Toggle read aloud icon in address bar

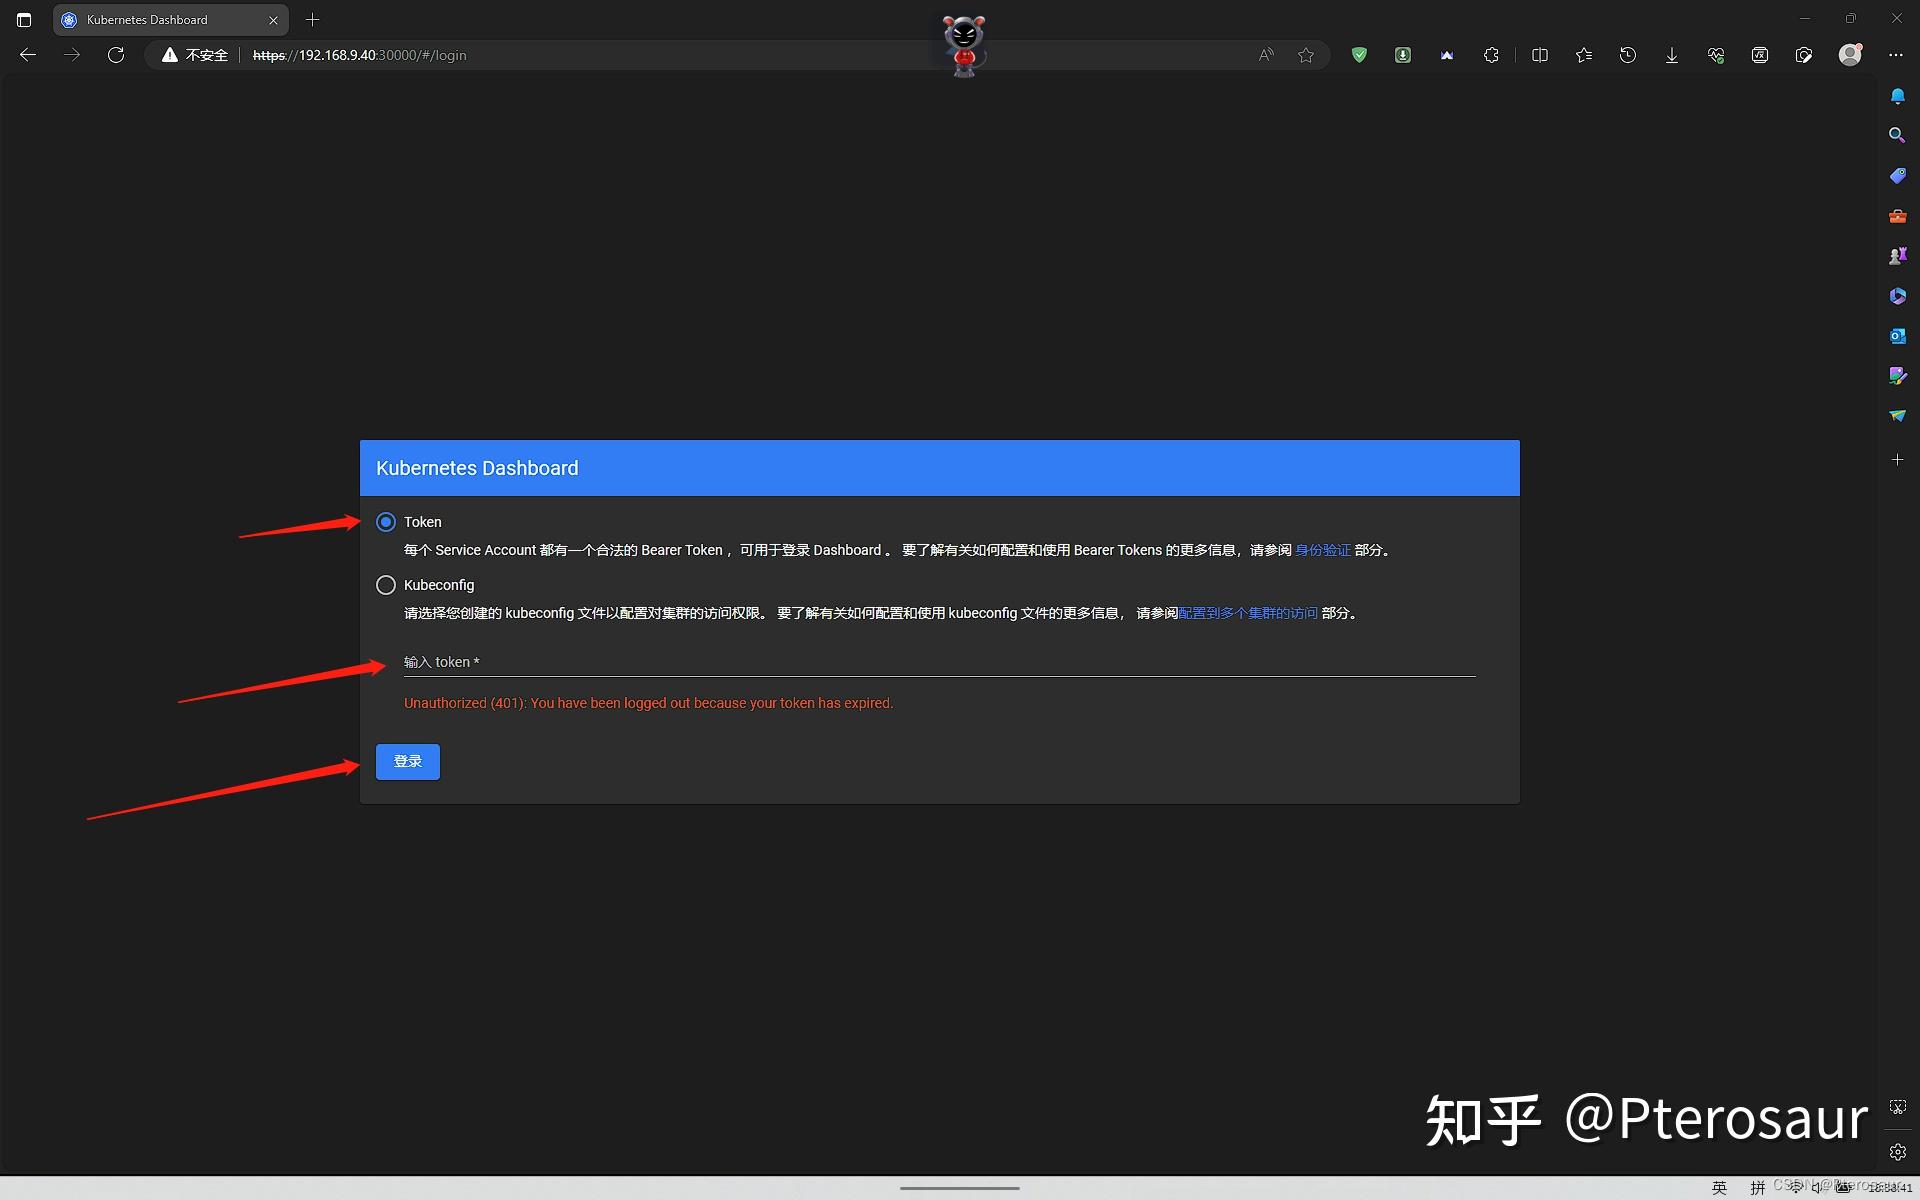coord(1266,55)
